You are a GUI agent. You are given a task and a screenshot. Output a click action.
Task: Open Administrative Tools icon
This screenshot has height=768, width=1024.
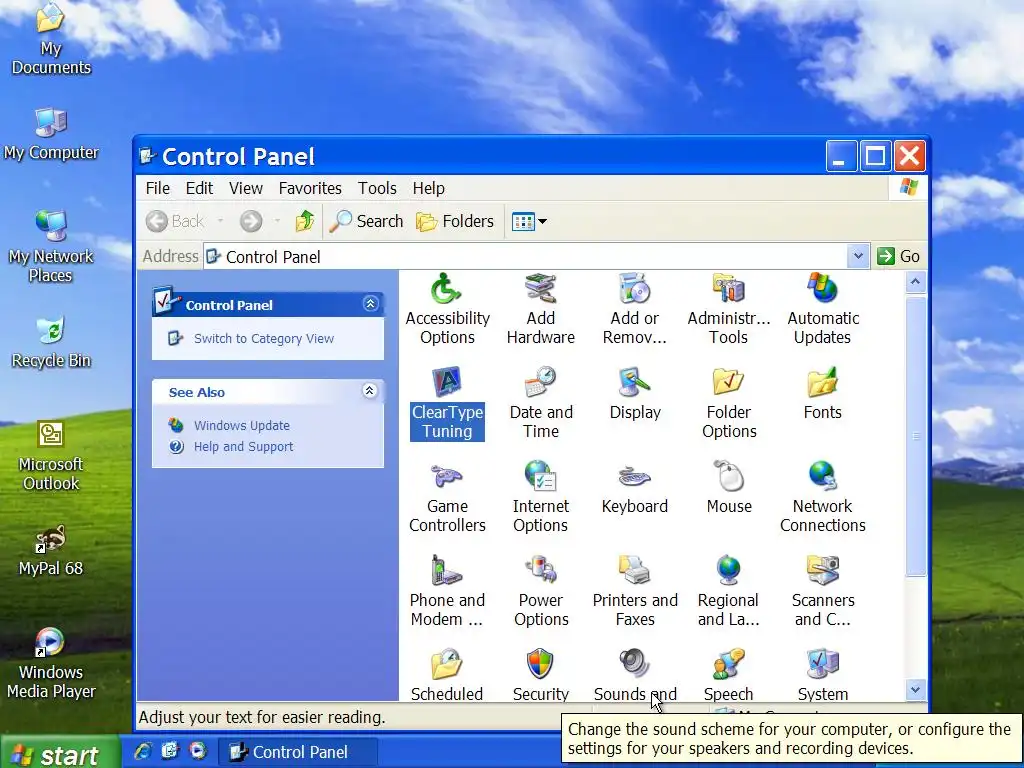coord(729,309)
